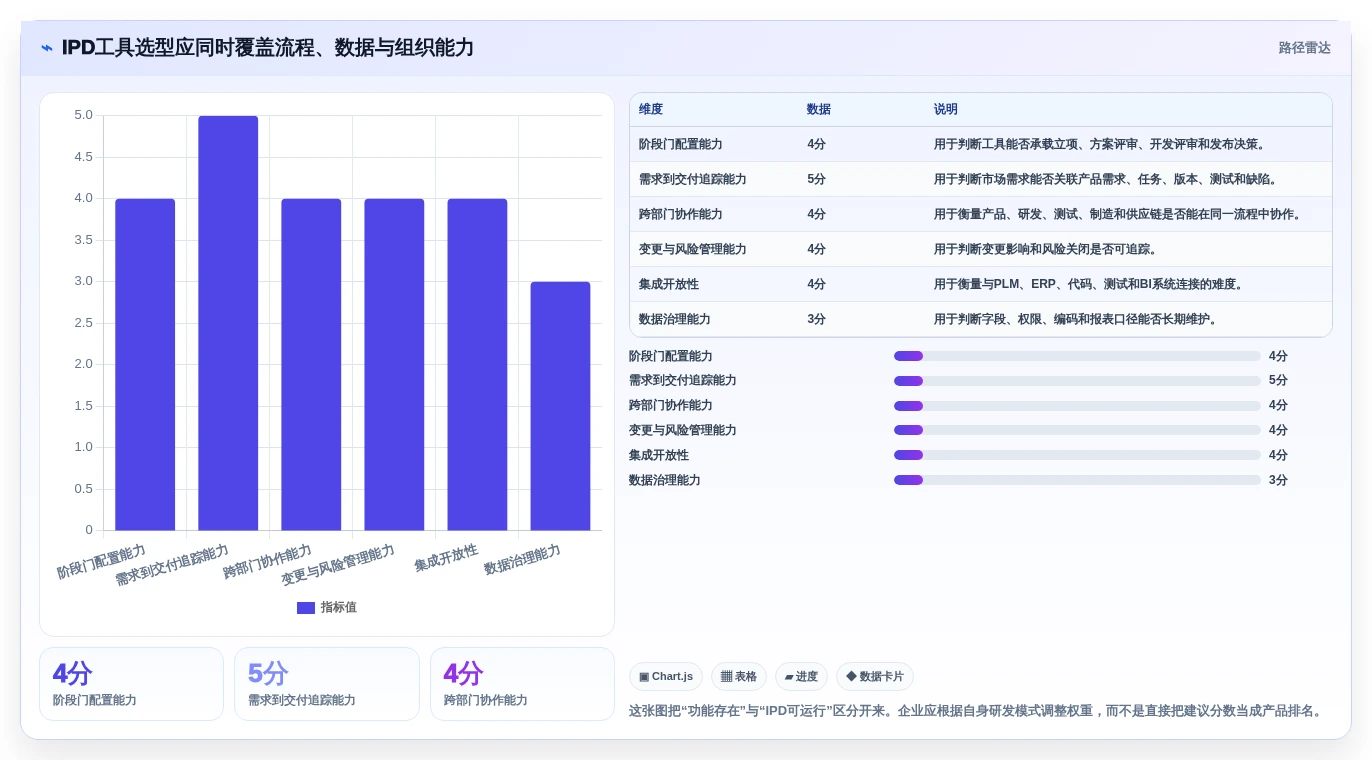Click the 说明 table column header

click(x=946, y=109)
